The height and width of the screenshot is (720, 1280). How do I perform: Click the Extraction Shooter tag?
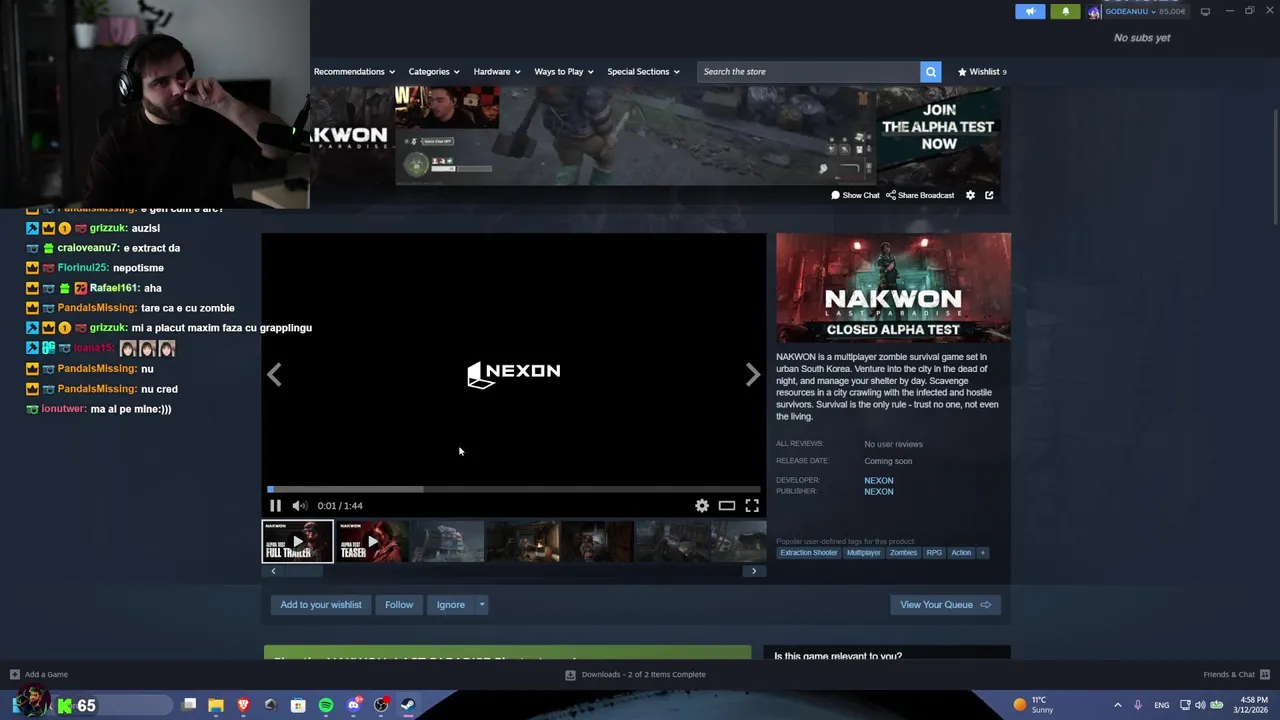click(x=809, y=553)
